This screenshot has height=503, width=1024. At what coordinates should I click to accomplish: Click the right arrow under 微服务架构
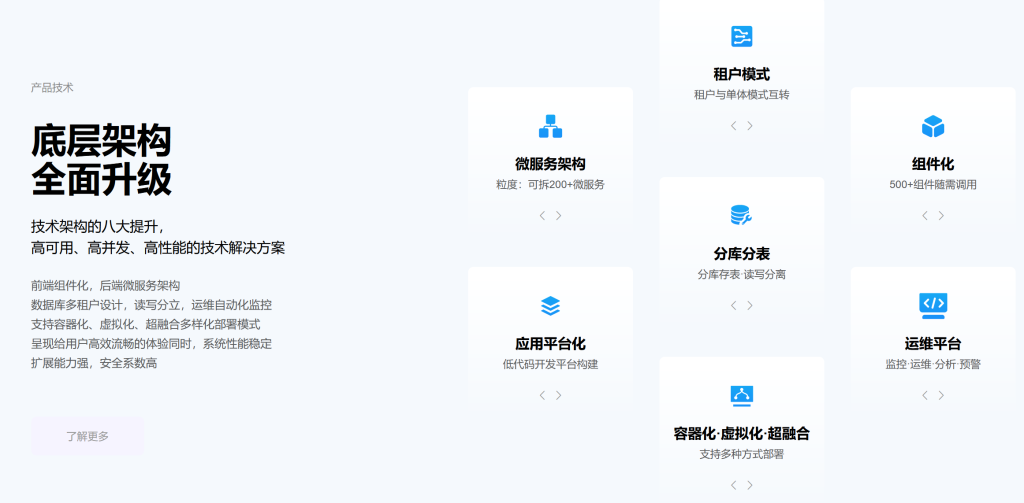tap(559, 216)
